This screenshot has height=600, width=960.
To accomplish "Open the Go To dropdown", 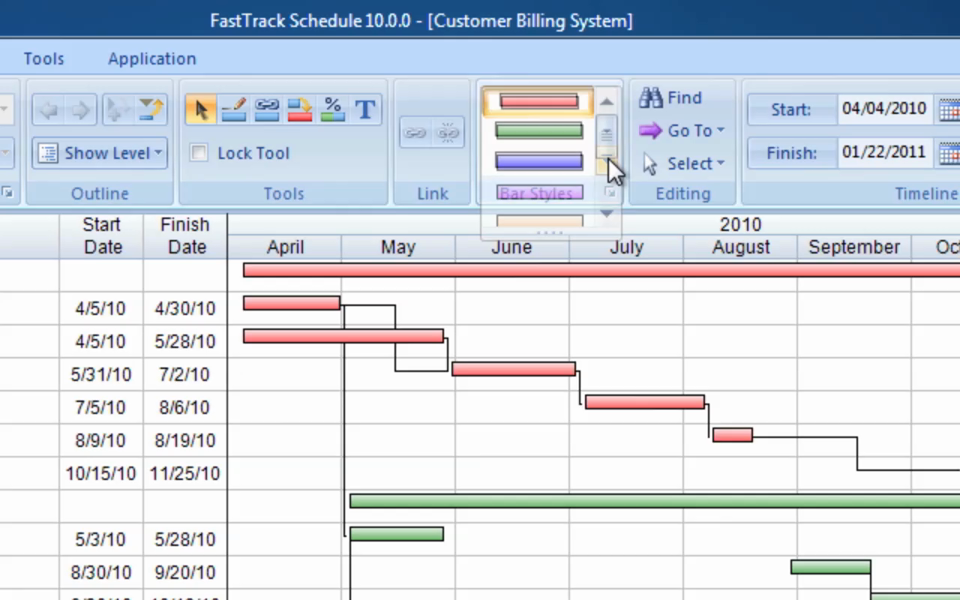I will click(682, 130).
